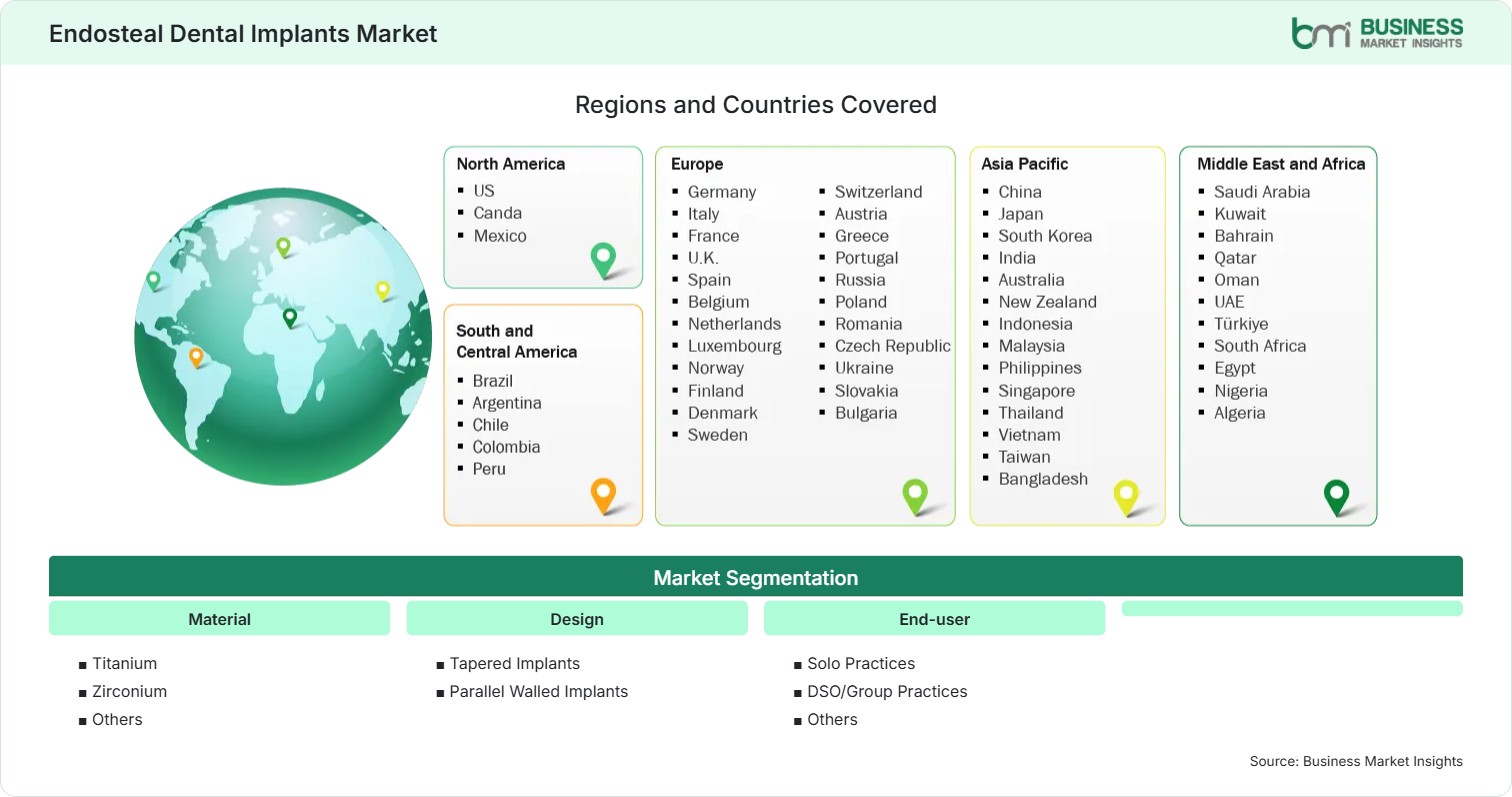The height and width of the screenshot is (797, 1512).
Task: Click DSO/Group Practices entry
Action: [887, 691]
